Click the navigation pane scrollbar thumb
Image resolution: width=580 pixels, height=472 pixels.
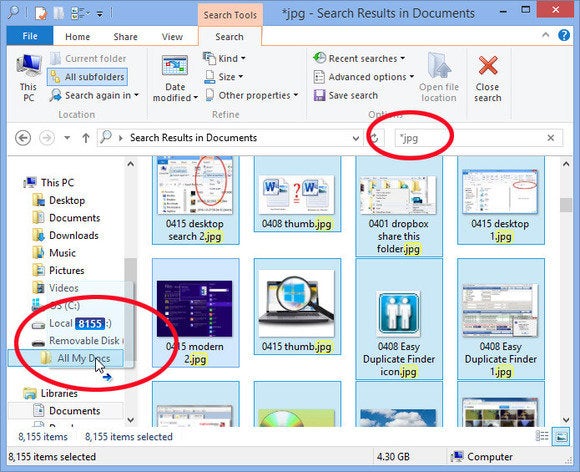[x=131, y=309]
